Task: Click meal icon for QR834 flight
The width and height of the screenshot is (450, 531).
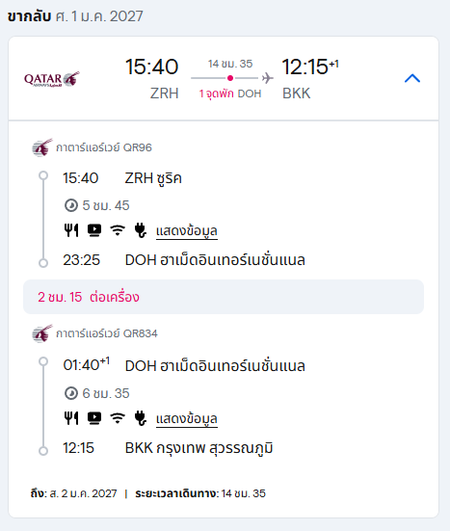Action: click(71, 418)
